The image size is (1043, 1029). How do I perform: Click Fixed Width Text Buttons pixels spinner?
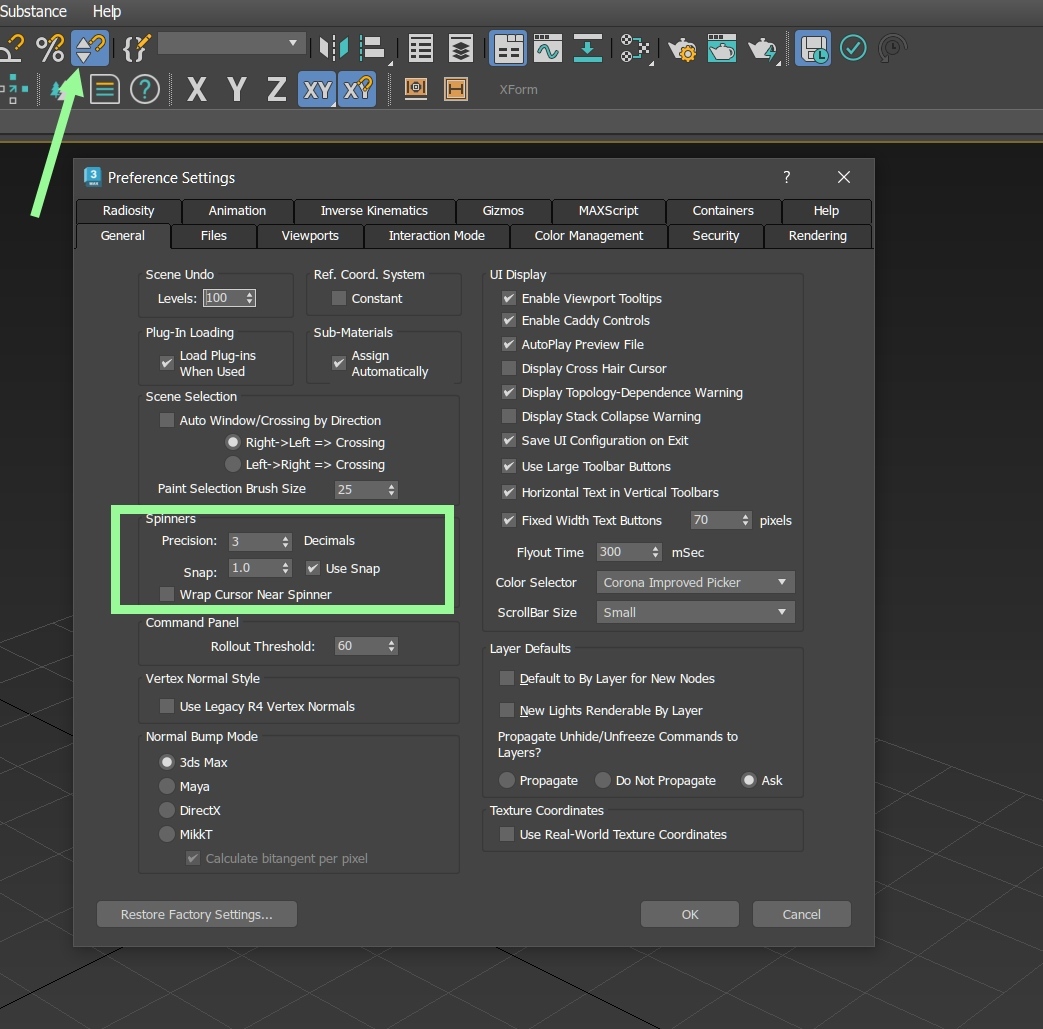[745, 520]
